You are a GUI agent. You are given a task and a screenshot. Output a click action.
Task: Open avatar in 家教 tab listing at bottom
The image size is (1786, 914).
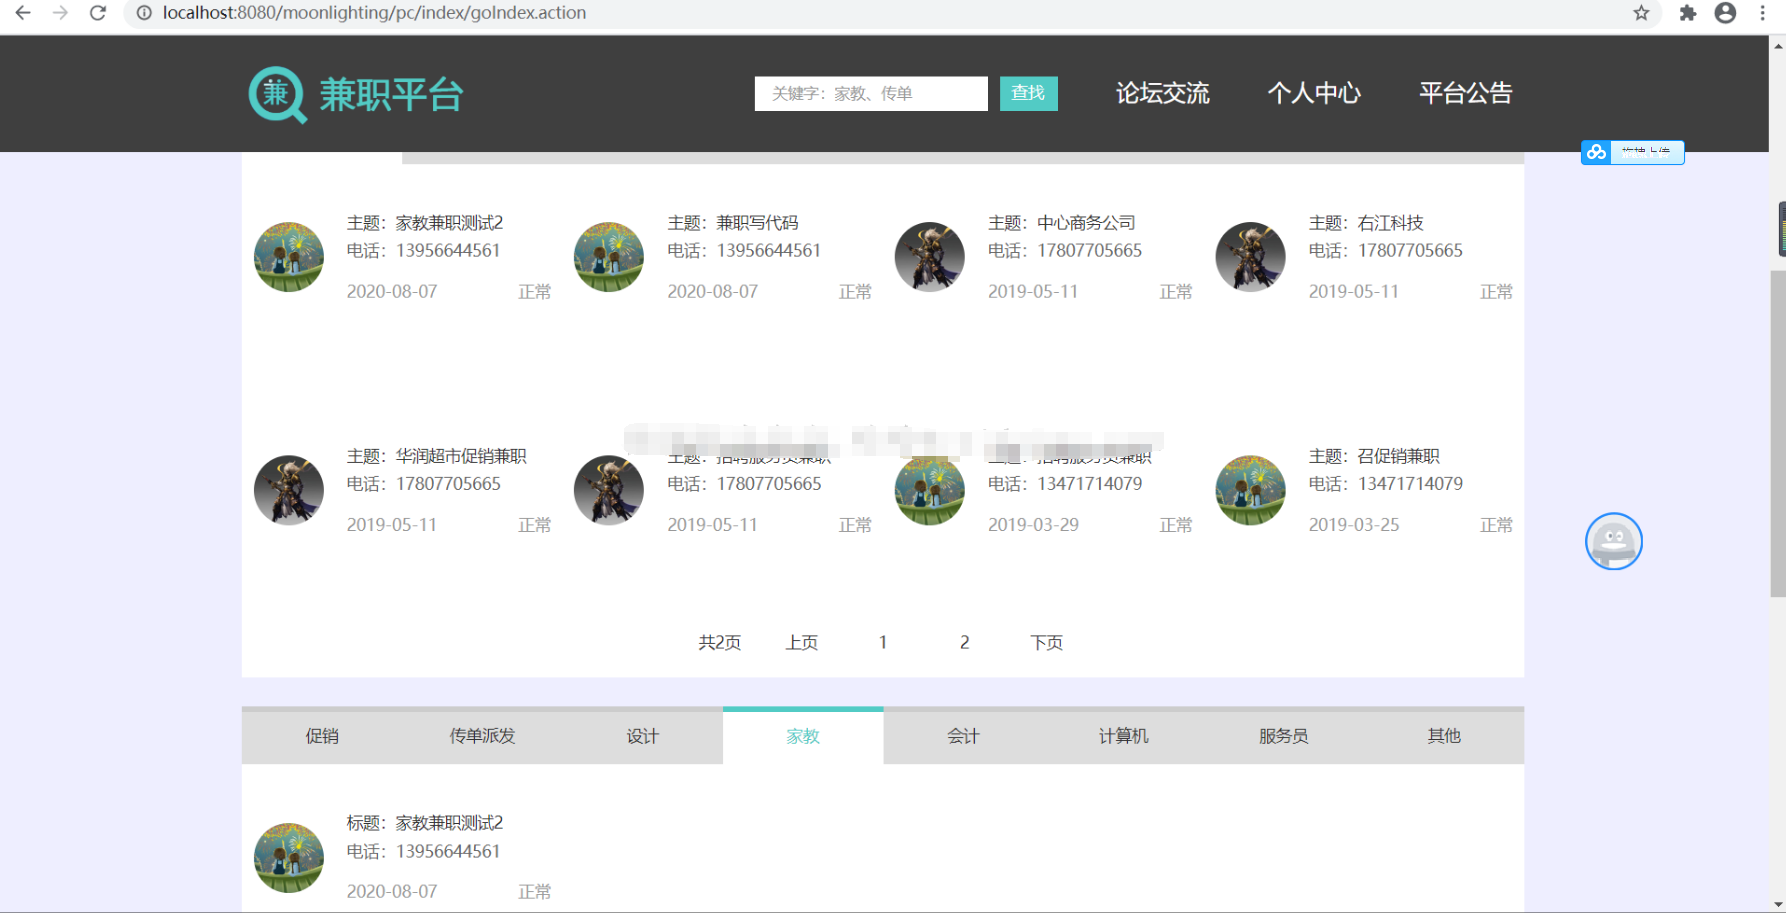289,858
